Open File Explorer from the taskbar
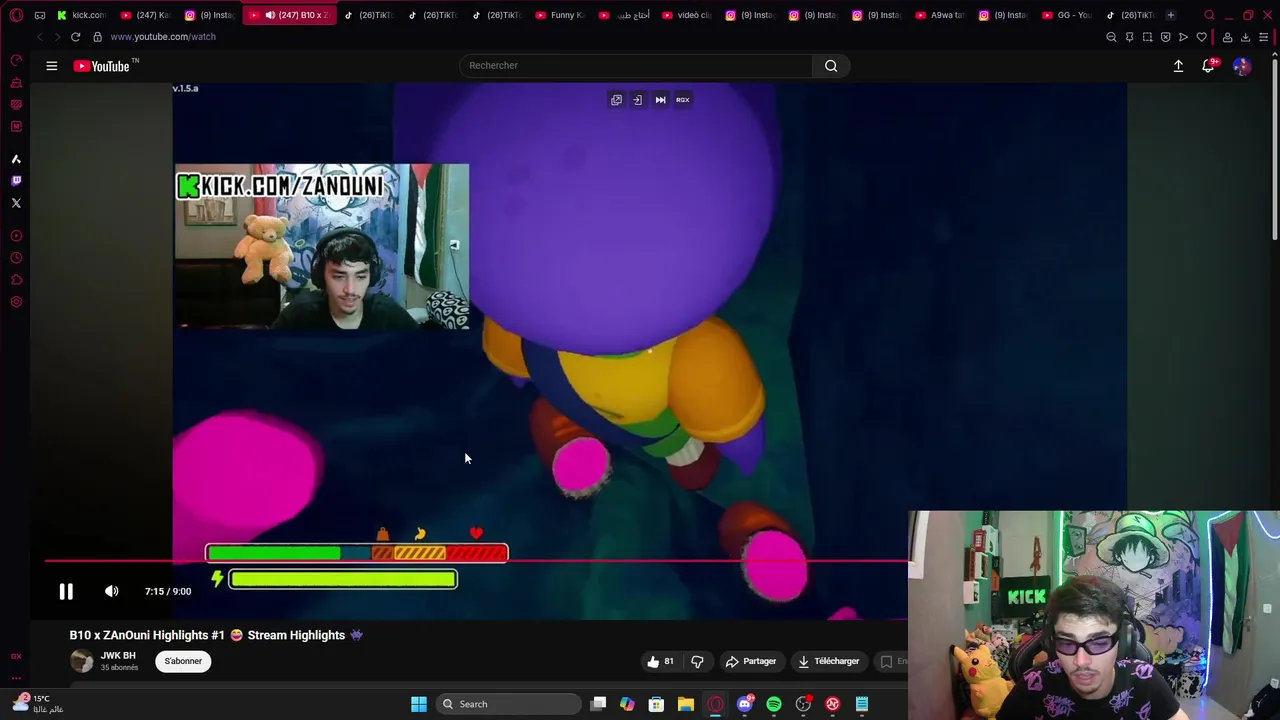1280x720 pixels. 686,704
